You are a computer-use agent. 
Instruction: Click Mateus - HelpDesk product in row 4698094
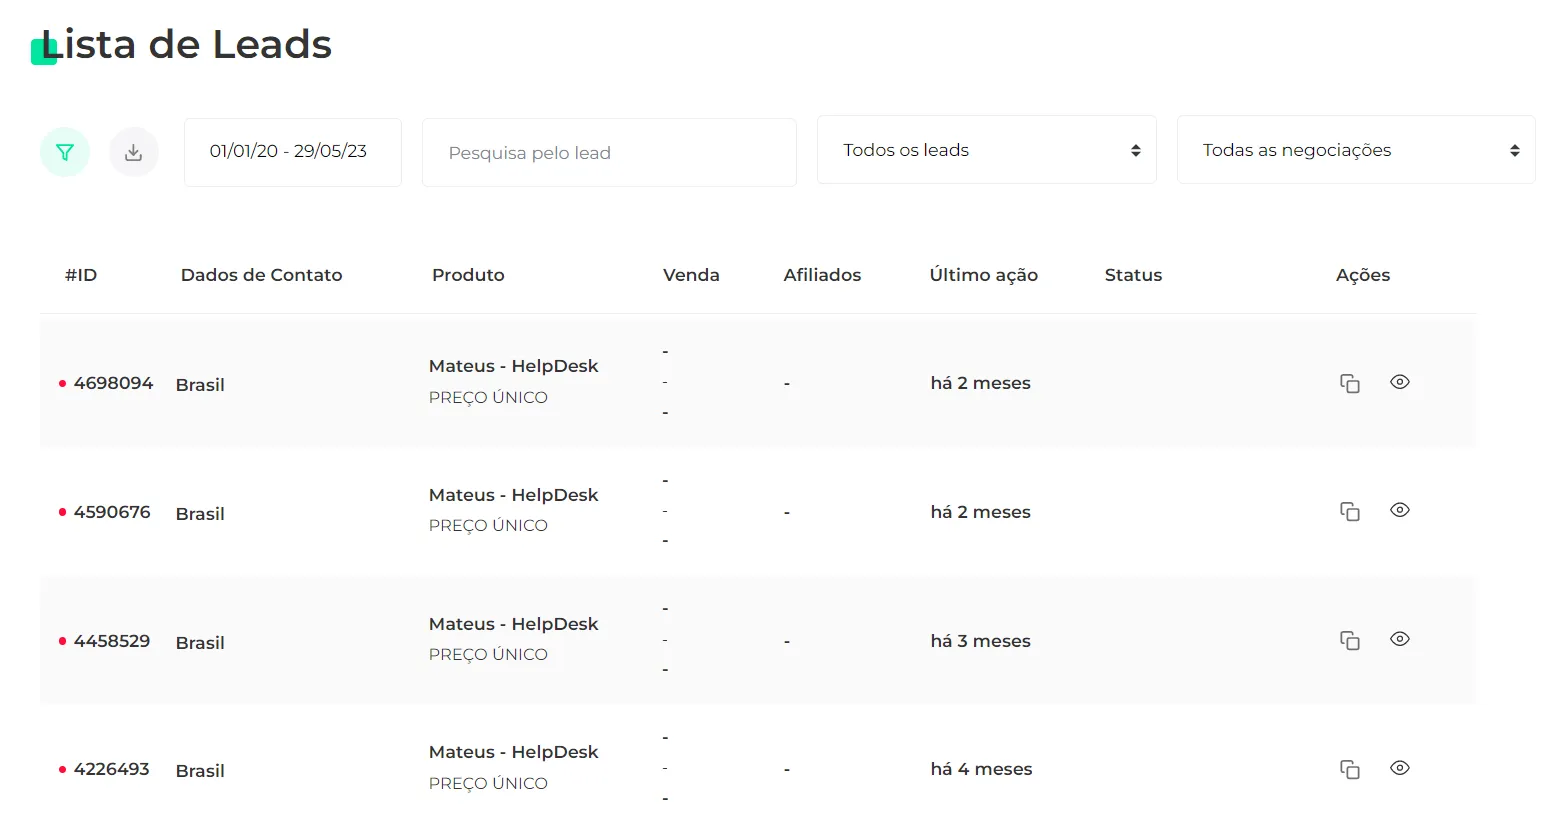click(513, 366)
